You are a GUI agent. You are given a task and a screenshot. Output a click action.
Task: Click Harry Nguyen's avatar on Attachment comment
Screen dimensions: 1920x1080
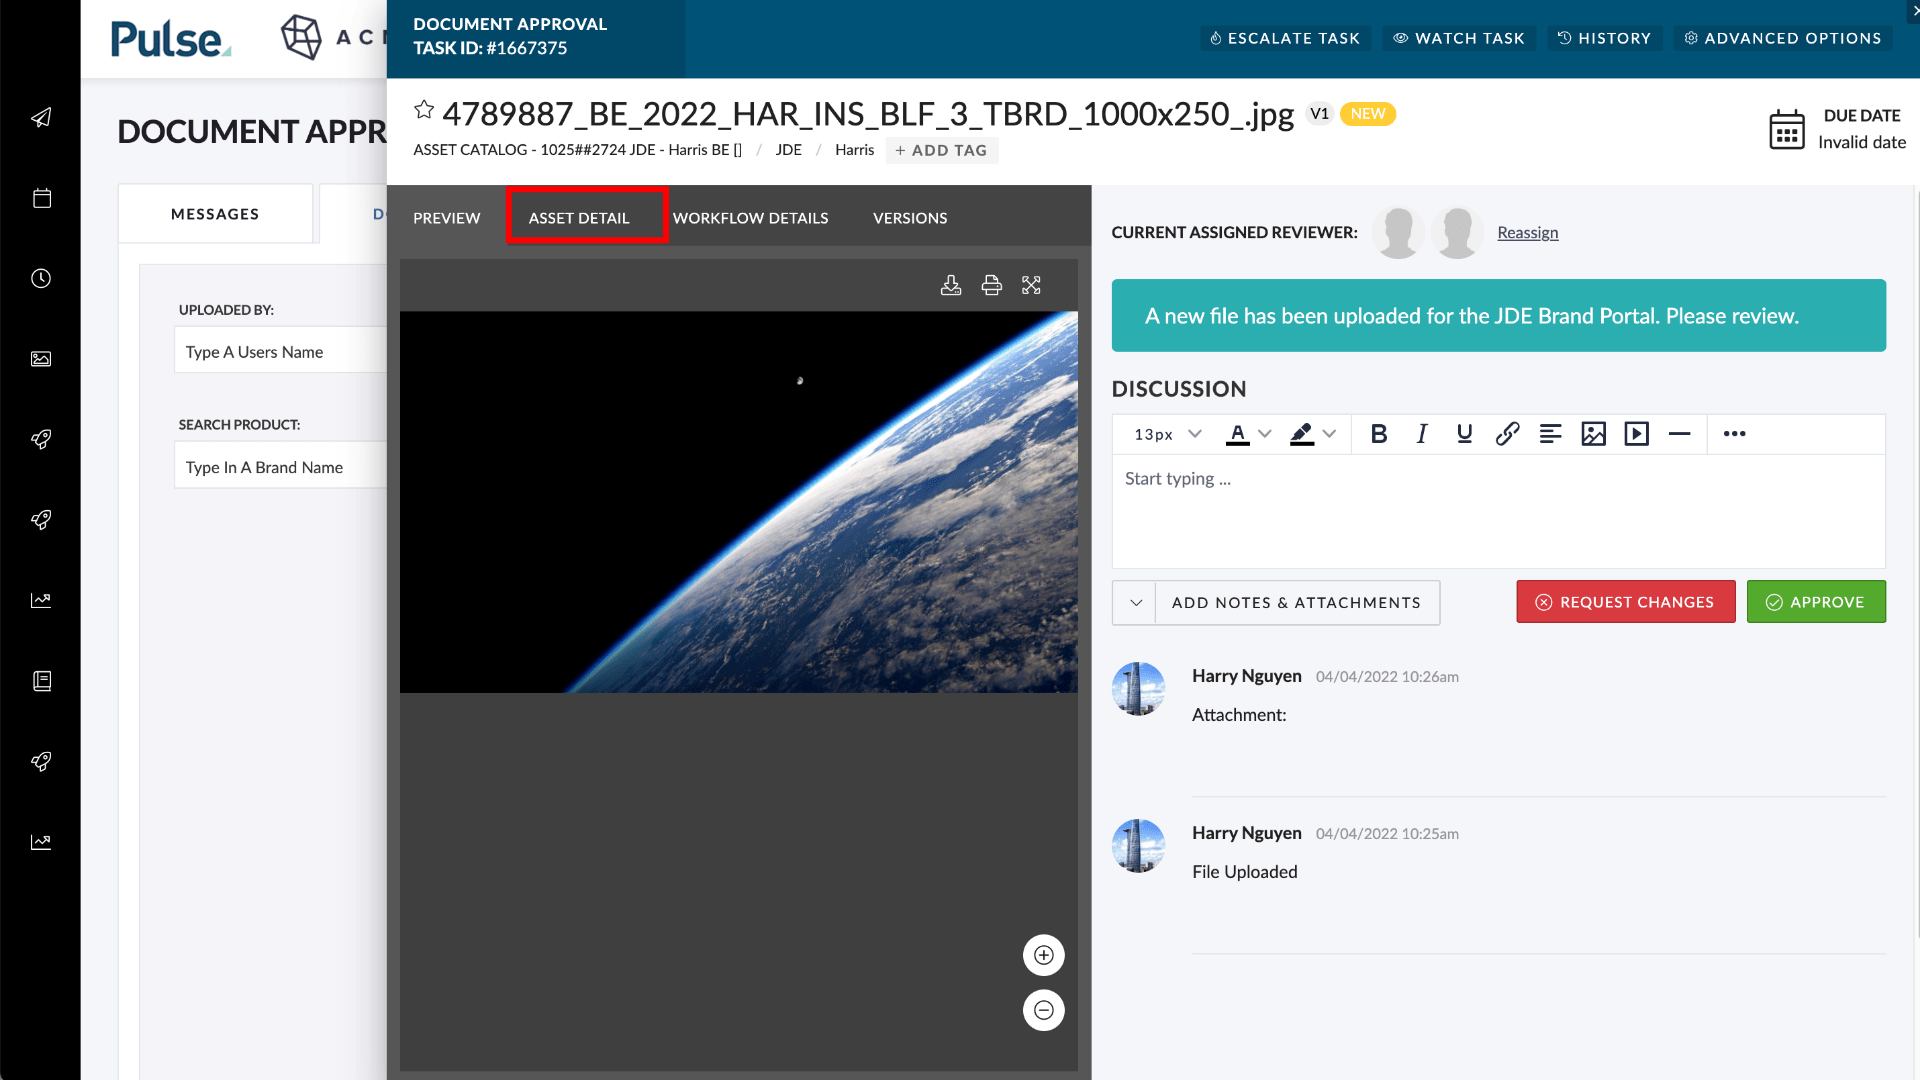click(x=1138, y=689)
